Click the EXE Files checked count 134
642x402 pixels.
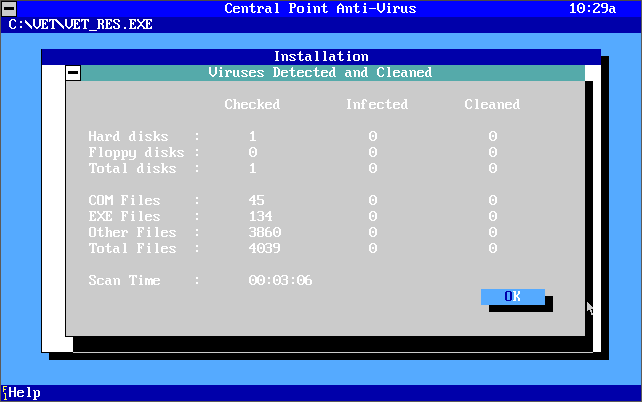point(260,216)
